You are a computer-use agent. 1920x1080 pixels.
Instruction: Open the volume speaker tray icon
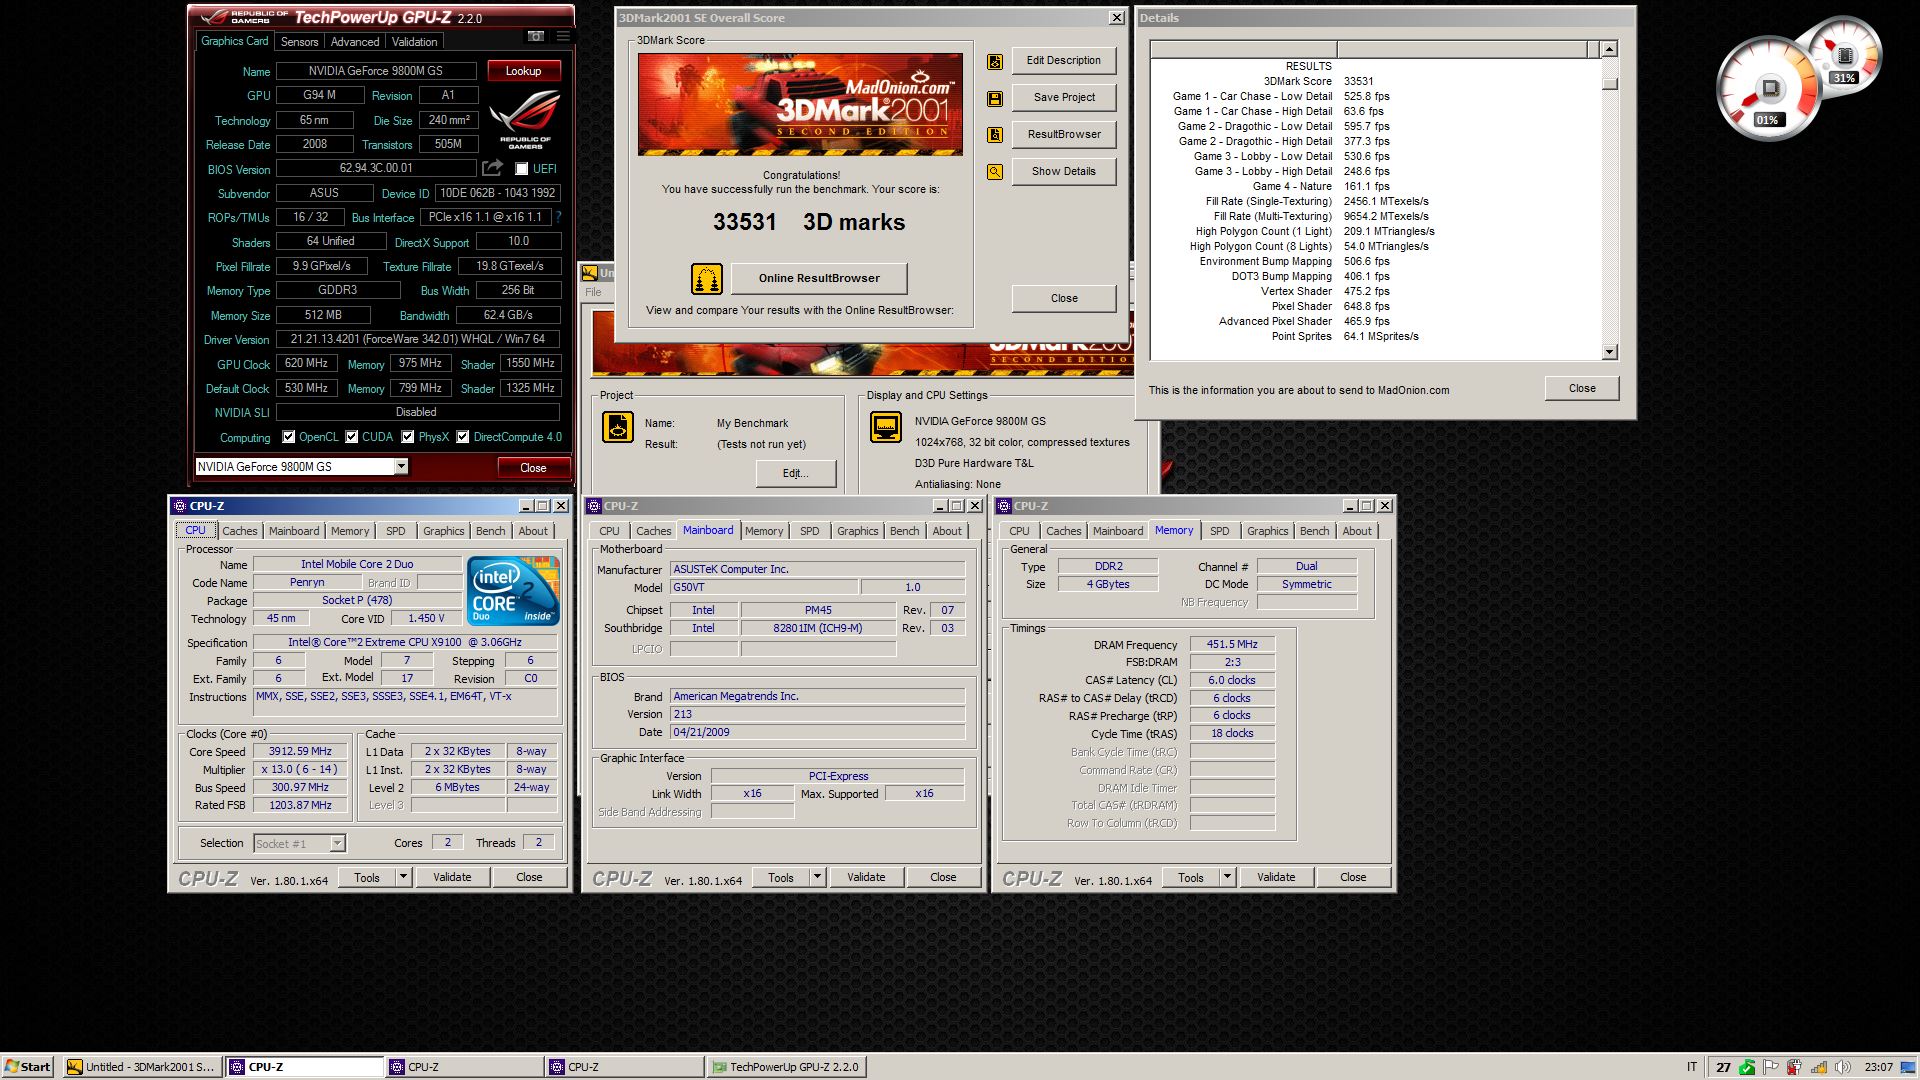[1843, 1067]
